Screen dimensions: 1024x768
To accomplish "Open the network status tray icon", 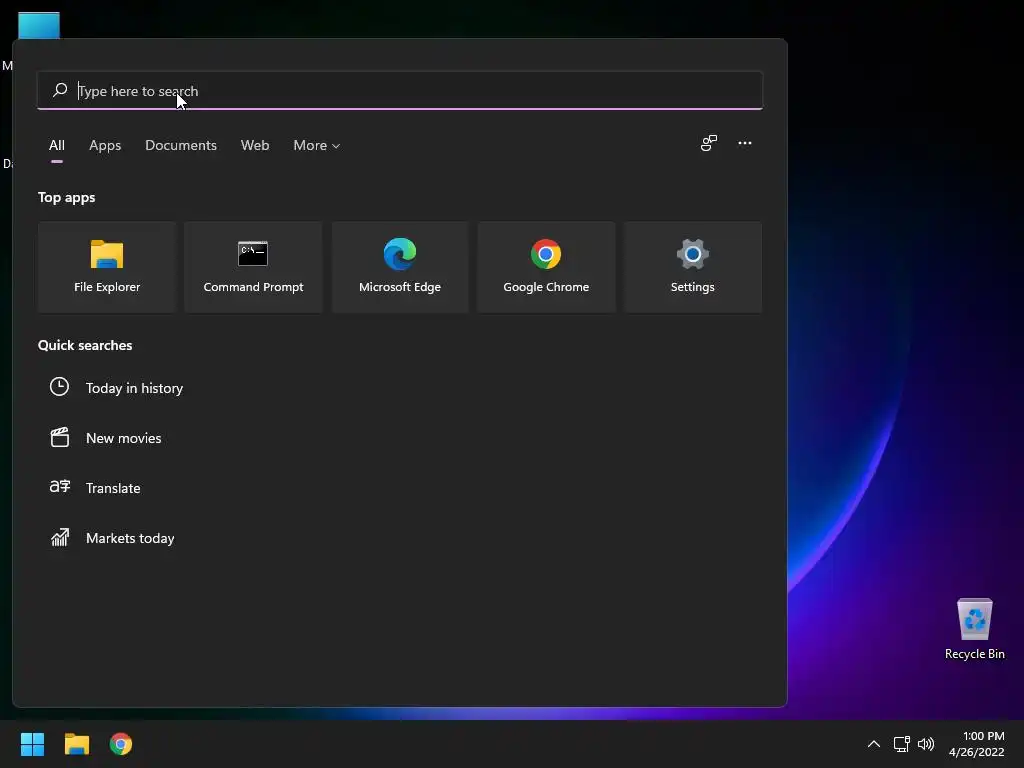I will tap(901, 744).
